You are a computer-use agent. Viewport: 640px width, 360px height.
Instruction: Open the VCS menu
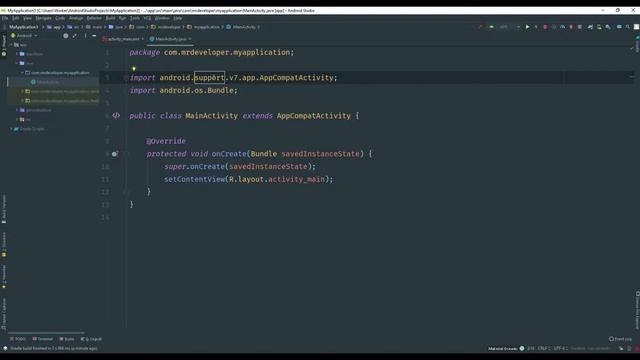coord(147,18)
